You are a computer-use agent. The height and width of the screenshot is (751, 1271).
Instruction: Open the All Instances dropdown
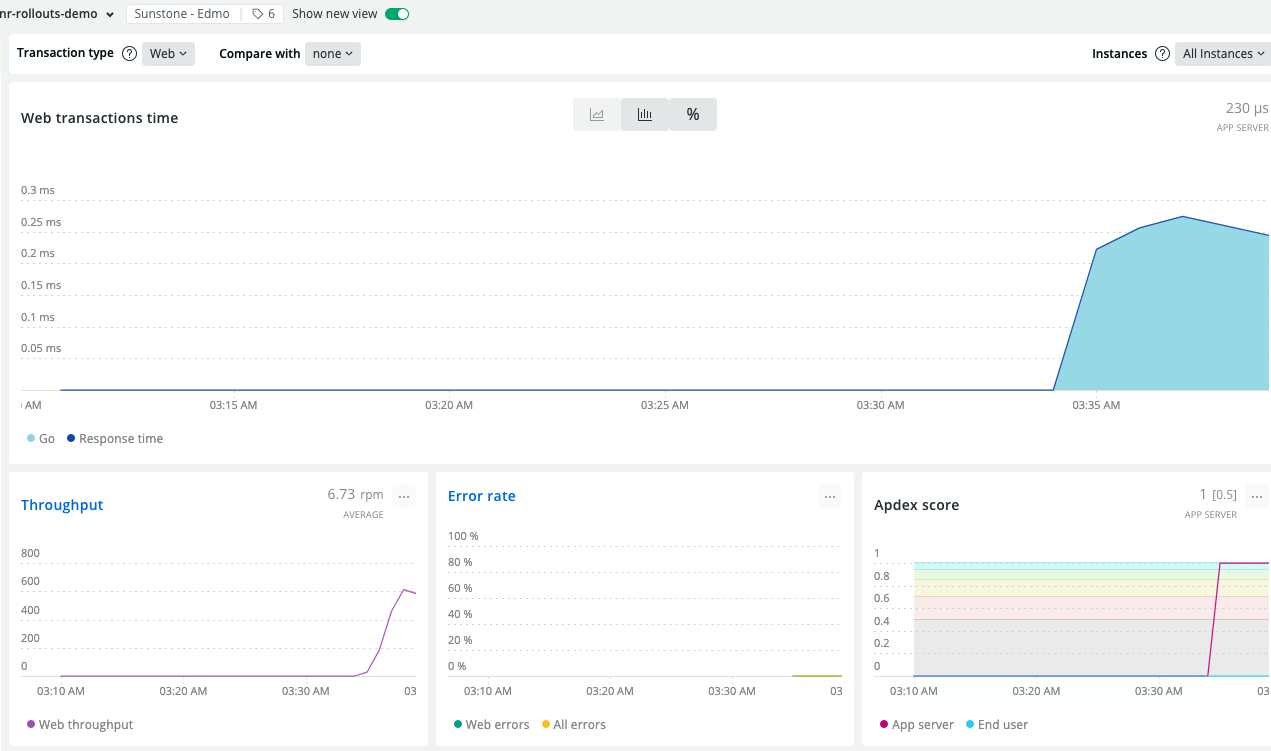(1223, 54)
